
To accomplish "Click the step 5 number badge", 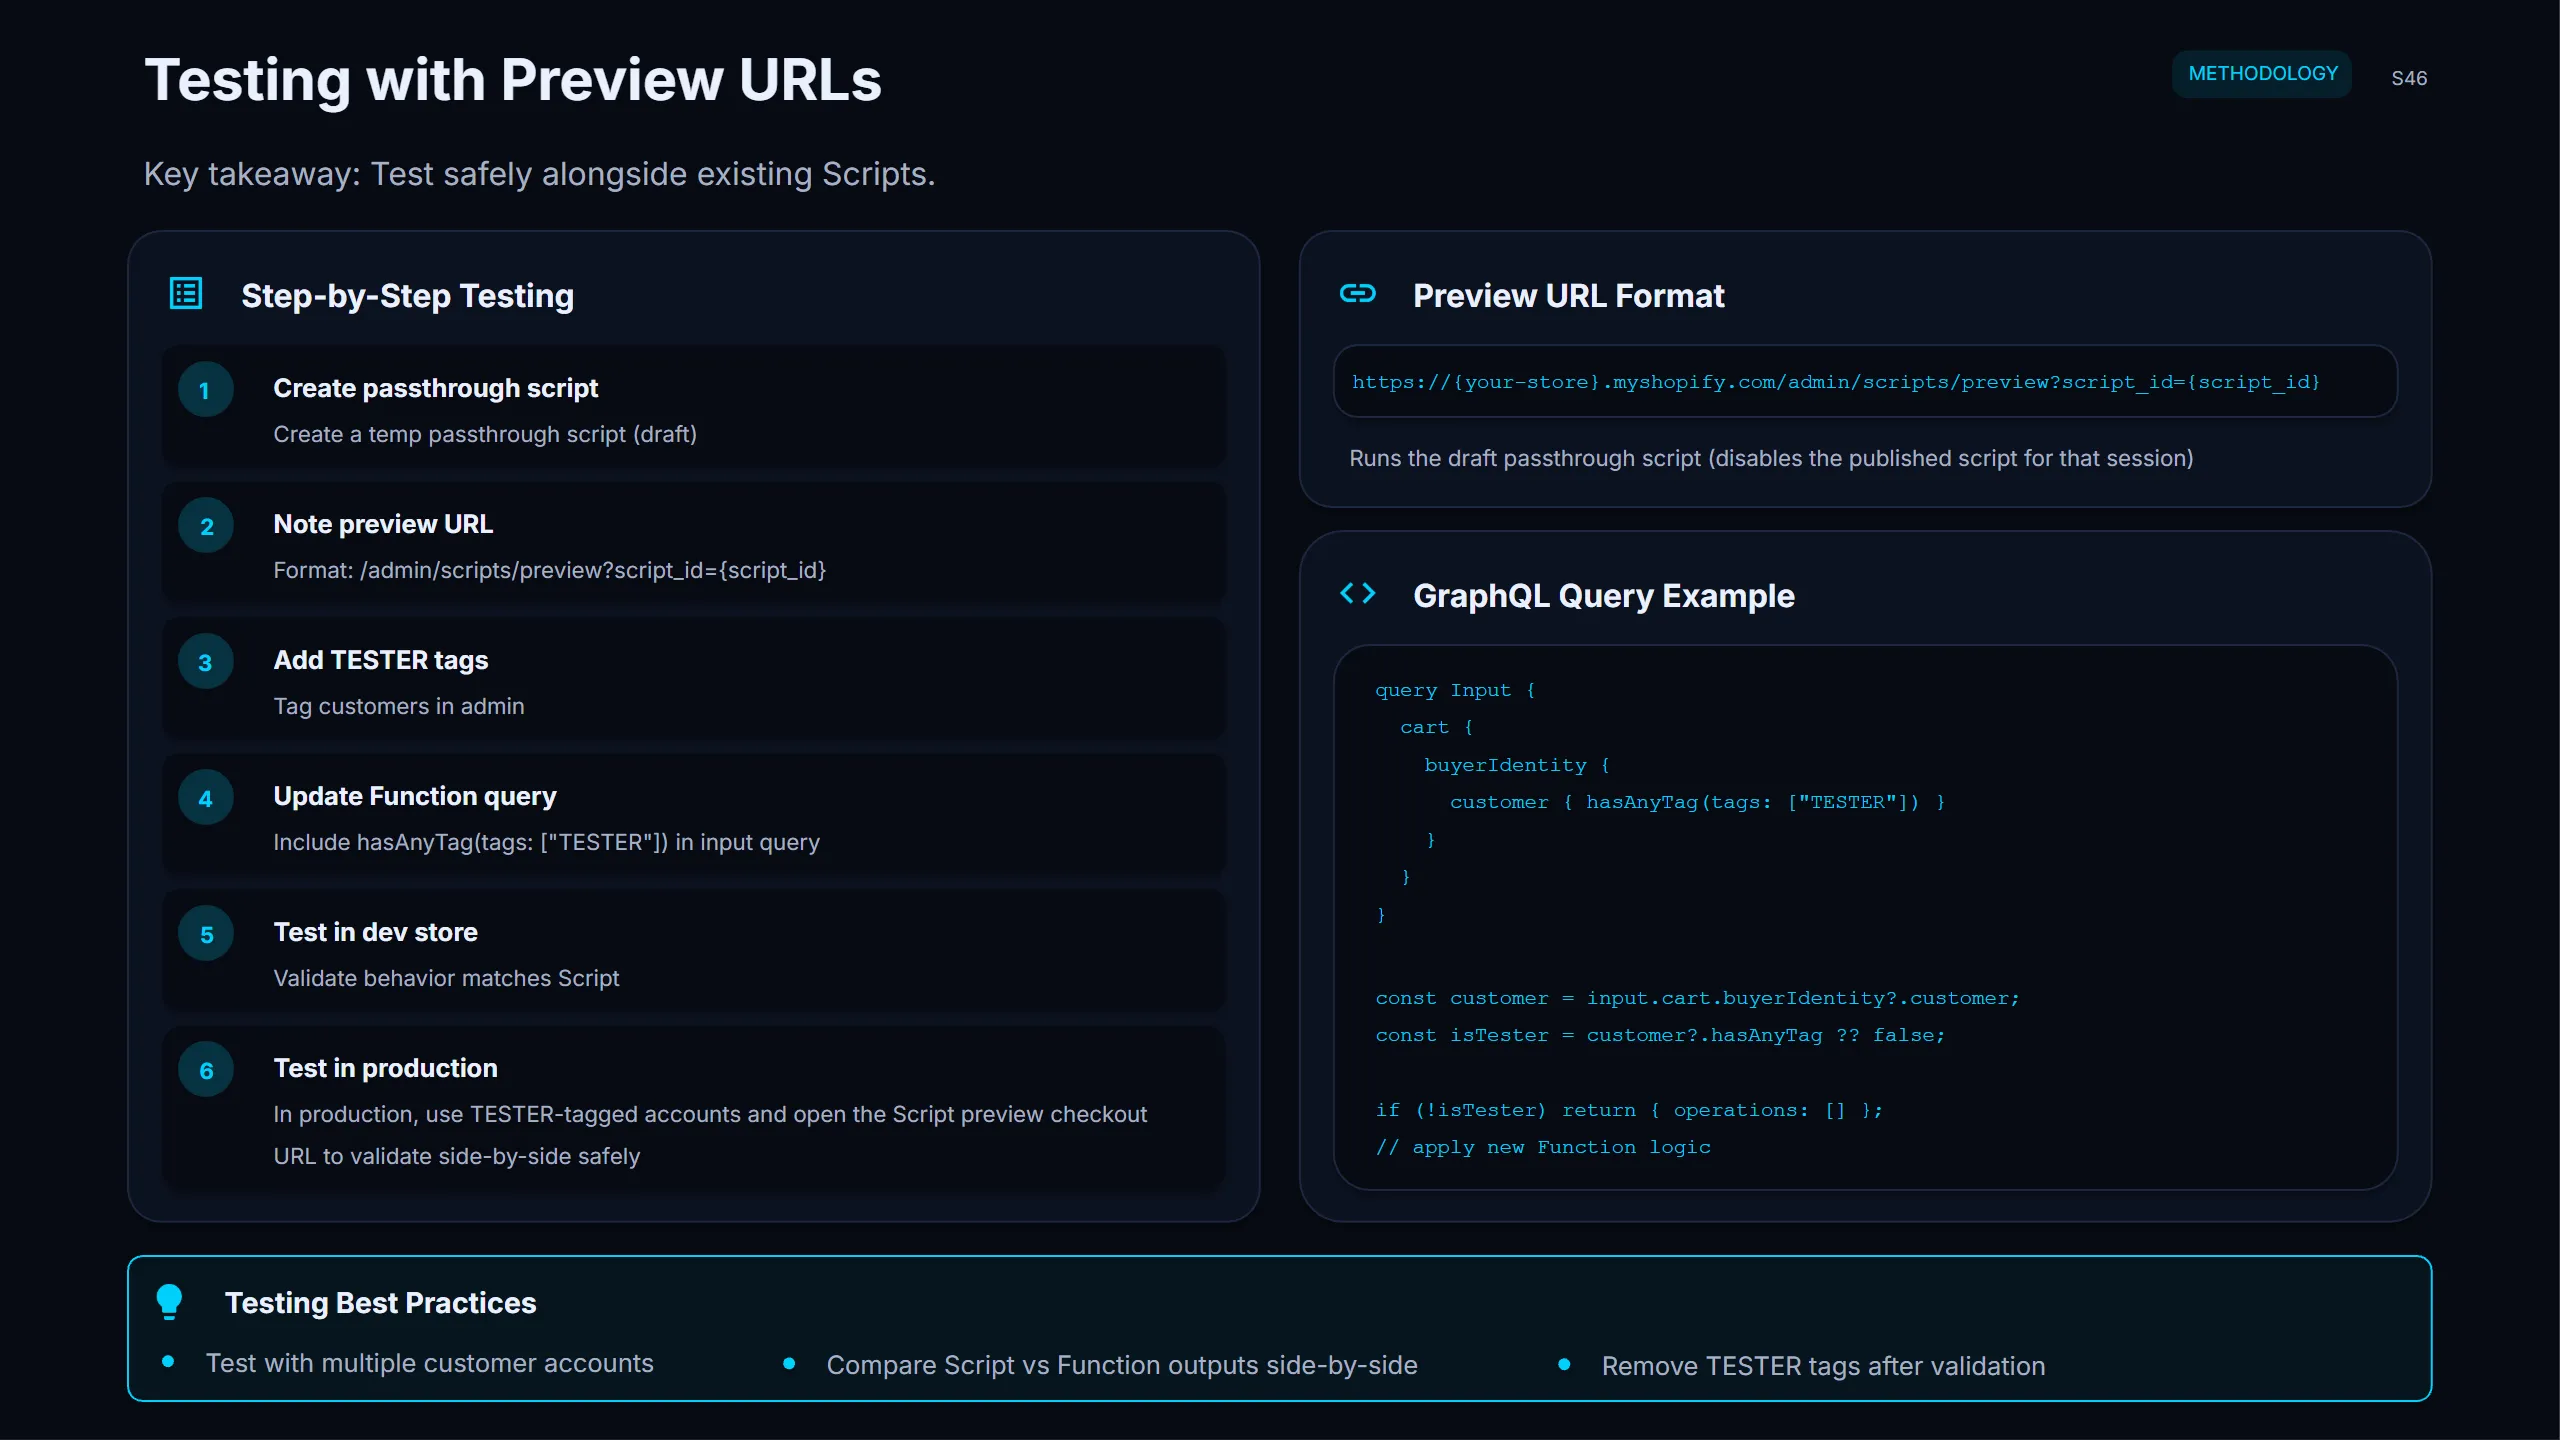I will pyautogui.click(x=206, y=934).
